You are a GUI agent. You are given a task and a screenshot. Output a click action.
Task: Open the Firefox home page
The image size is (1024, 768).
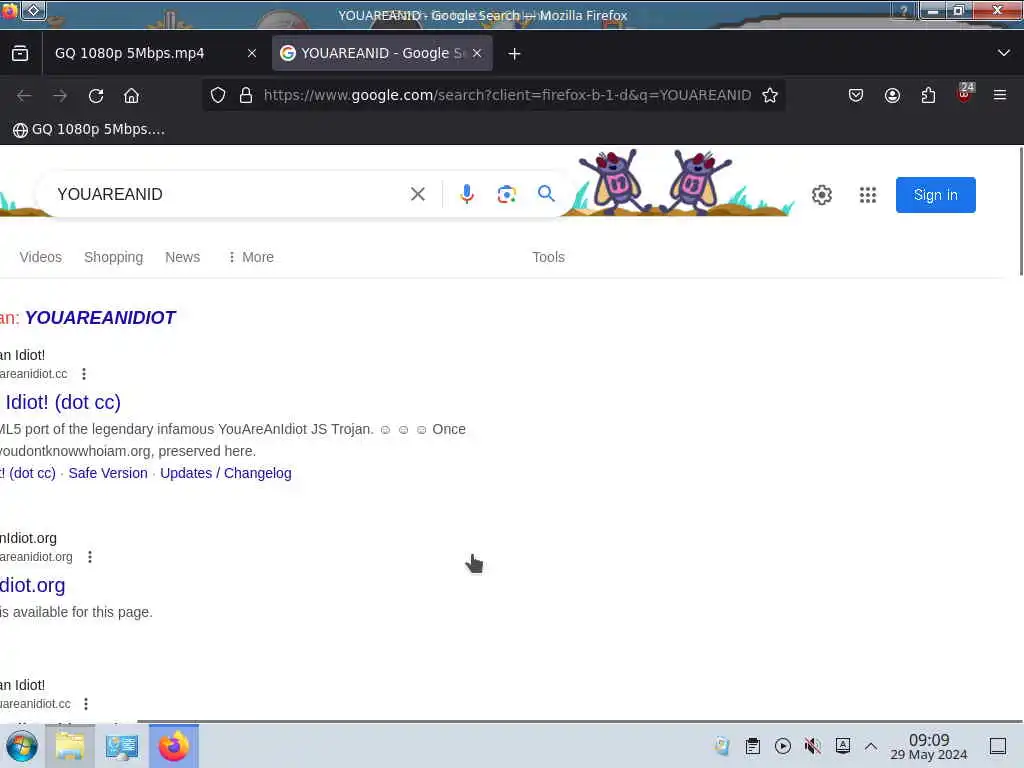click(x=131, y=95)
